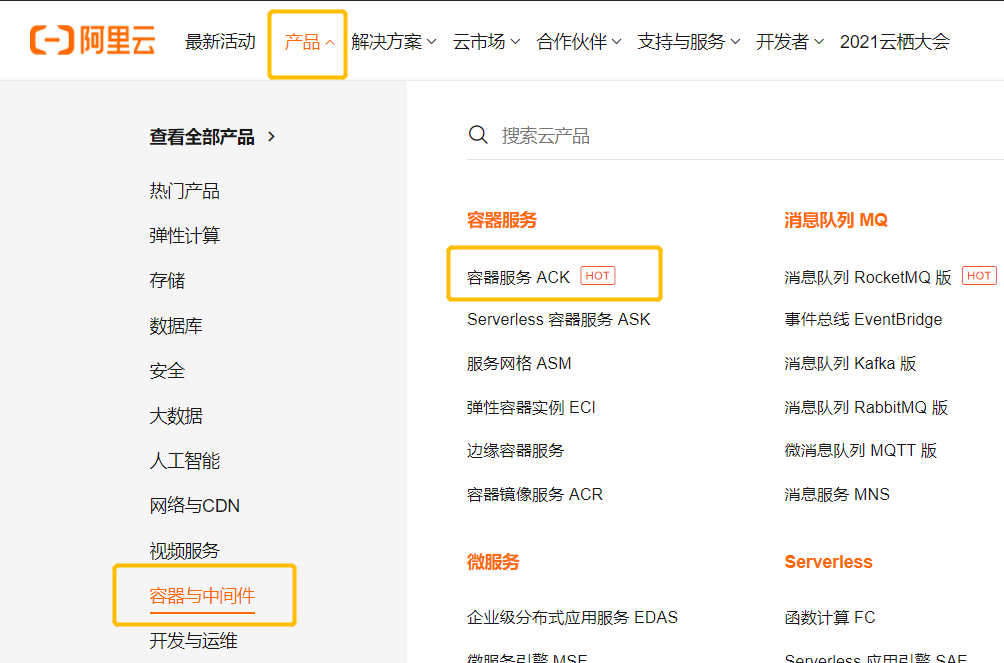Open Serverless 容器服务 ASK
This screenshot has width=1004, height=663.
(x=558, y=319)
